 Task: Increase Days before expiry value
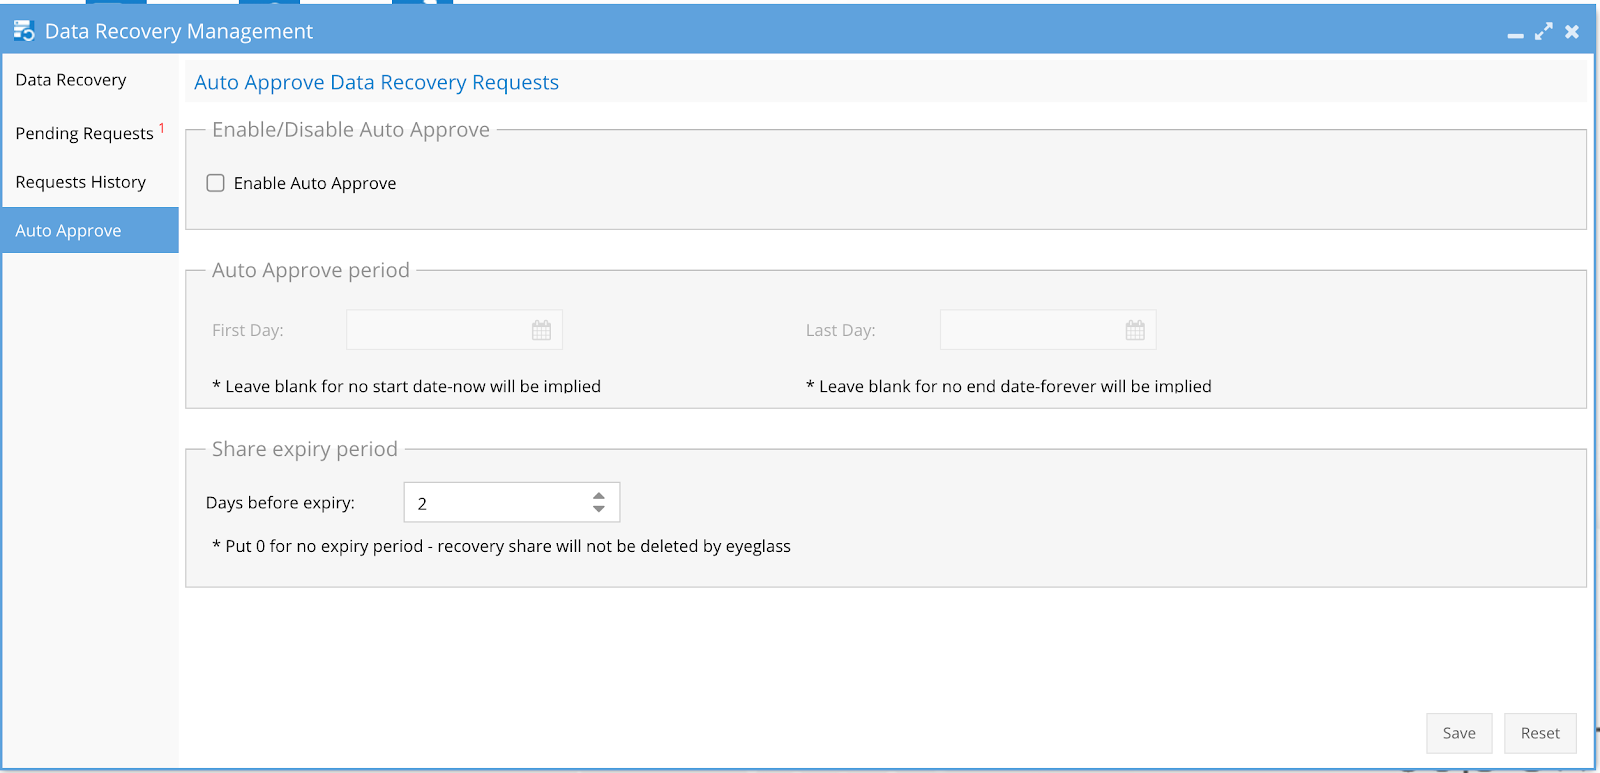coord(599,495)
